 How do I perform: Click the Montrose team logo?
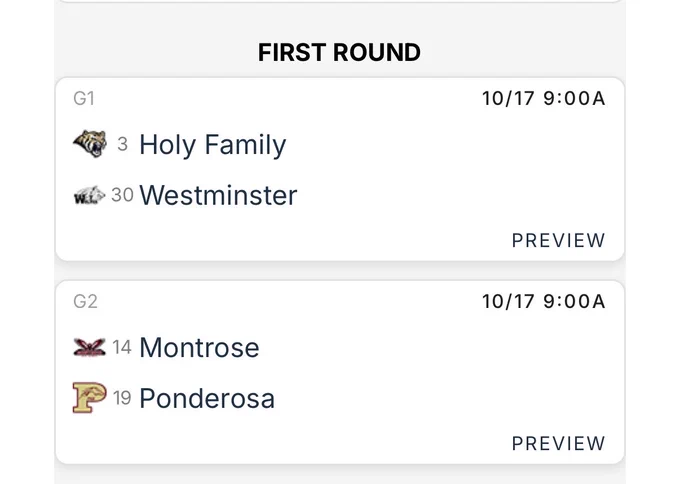point(89,347)
